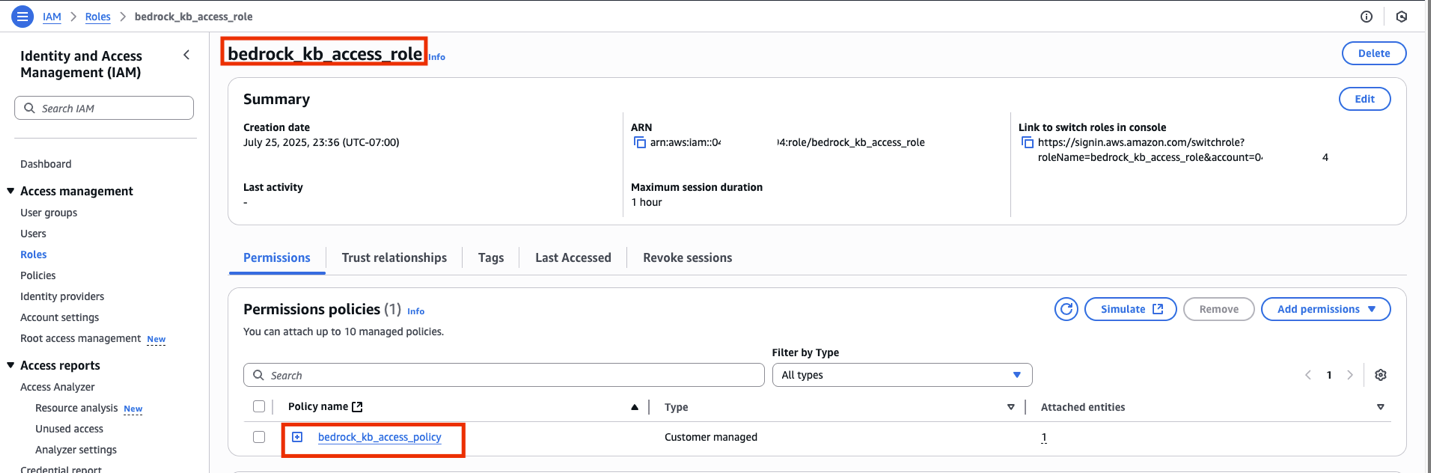The width and height of the screenshot is (1431, 473).
Task: Collapse the Access management section
Action: pos(11,191)
